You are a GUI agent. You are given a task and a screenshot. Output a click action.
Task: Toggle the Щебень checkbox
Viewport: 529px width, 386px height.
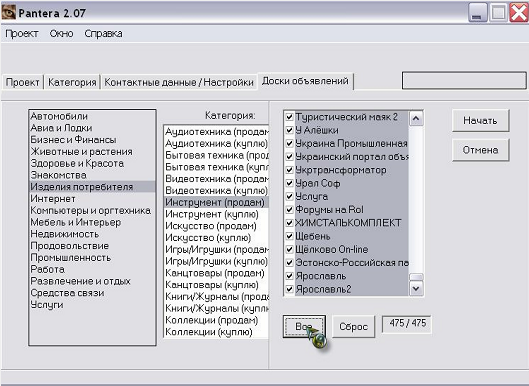(289, 236)
